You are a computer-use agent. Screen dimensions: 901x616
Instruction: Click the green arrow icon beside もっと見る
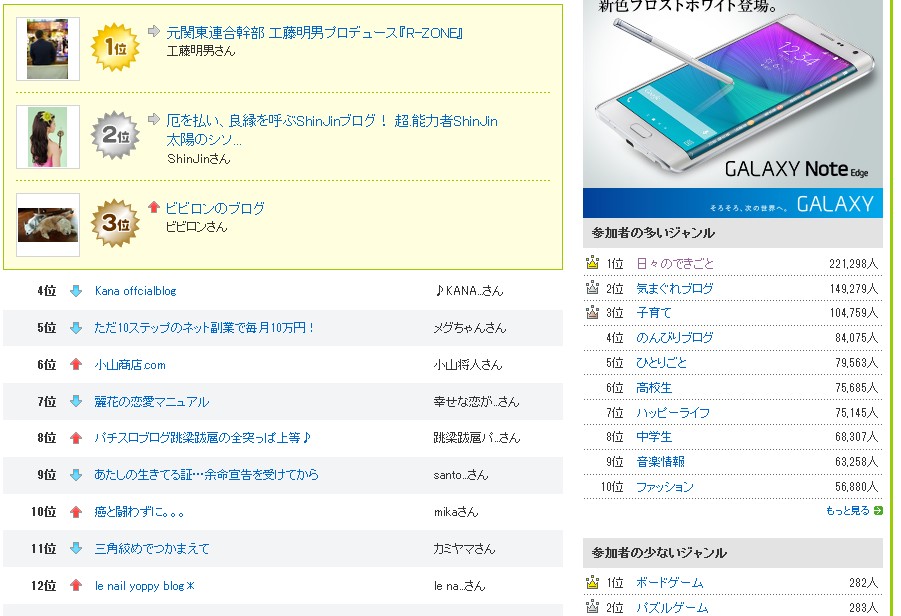pos(878,511)
